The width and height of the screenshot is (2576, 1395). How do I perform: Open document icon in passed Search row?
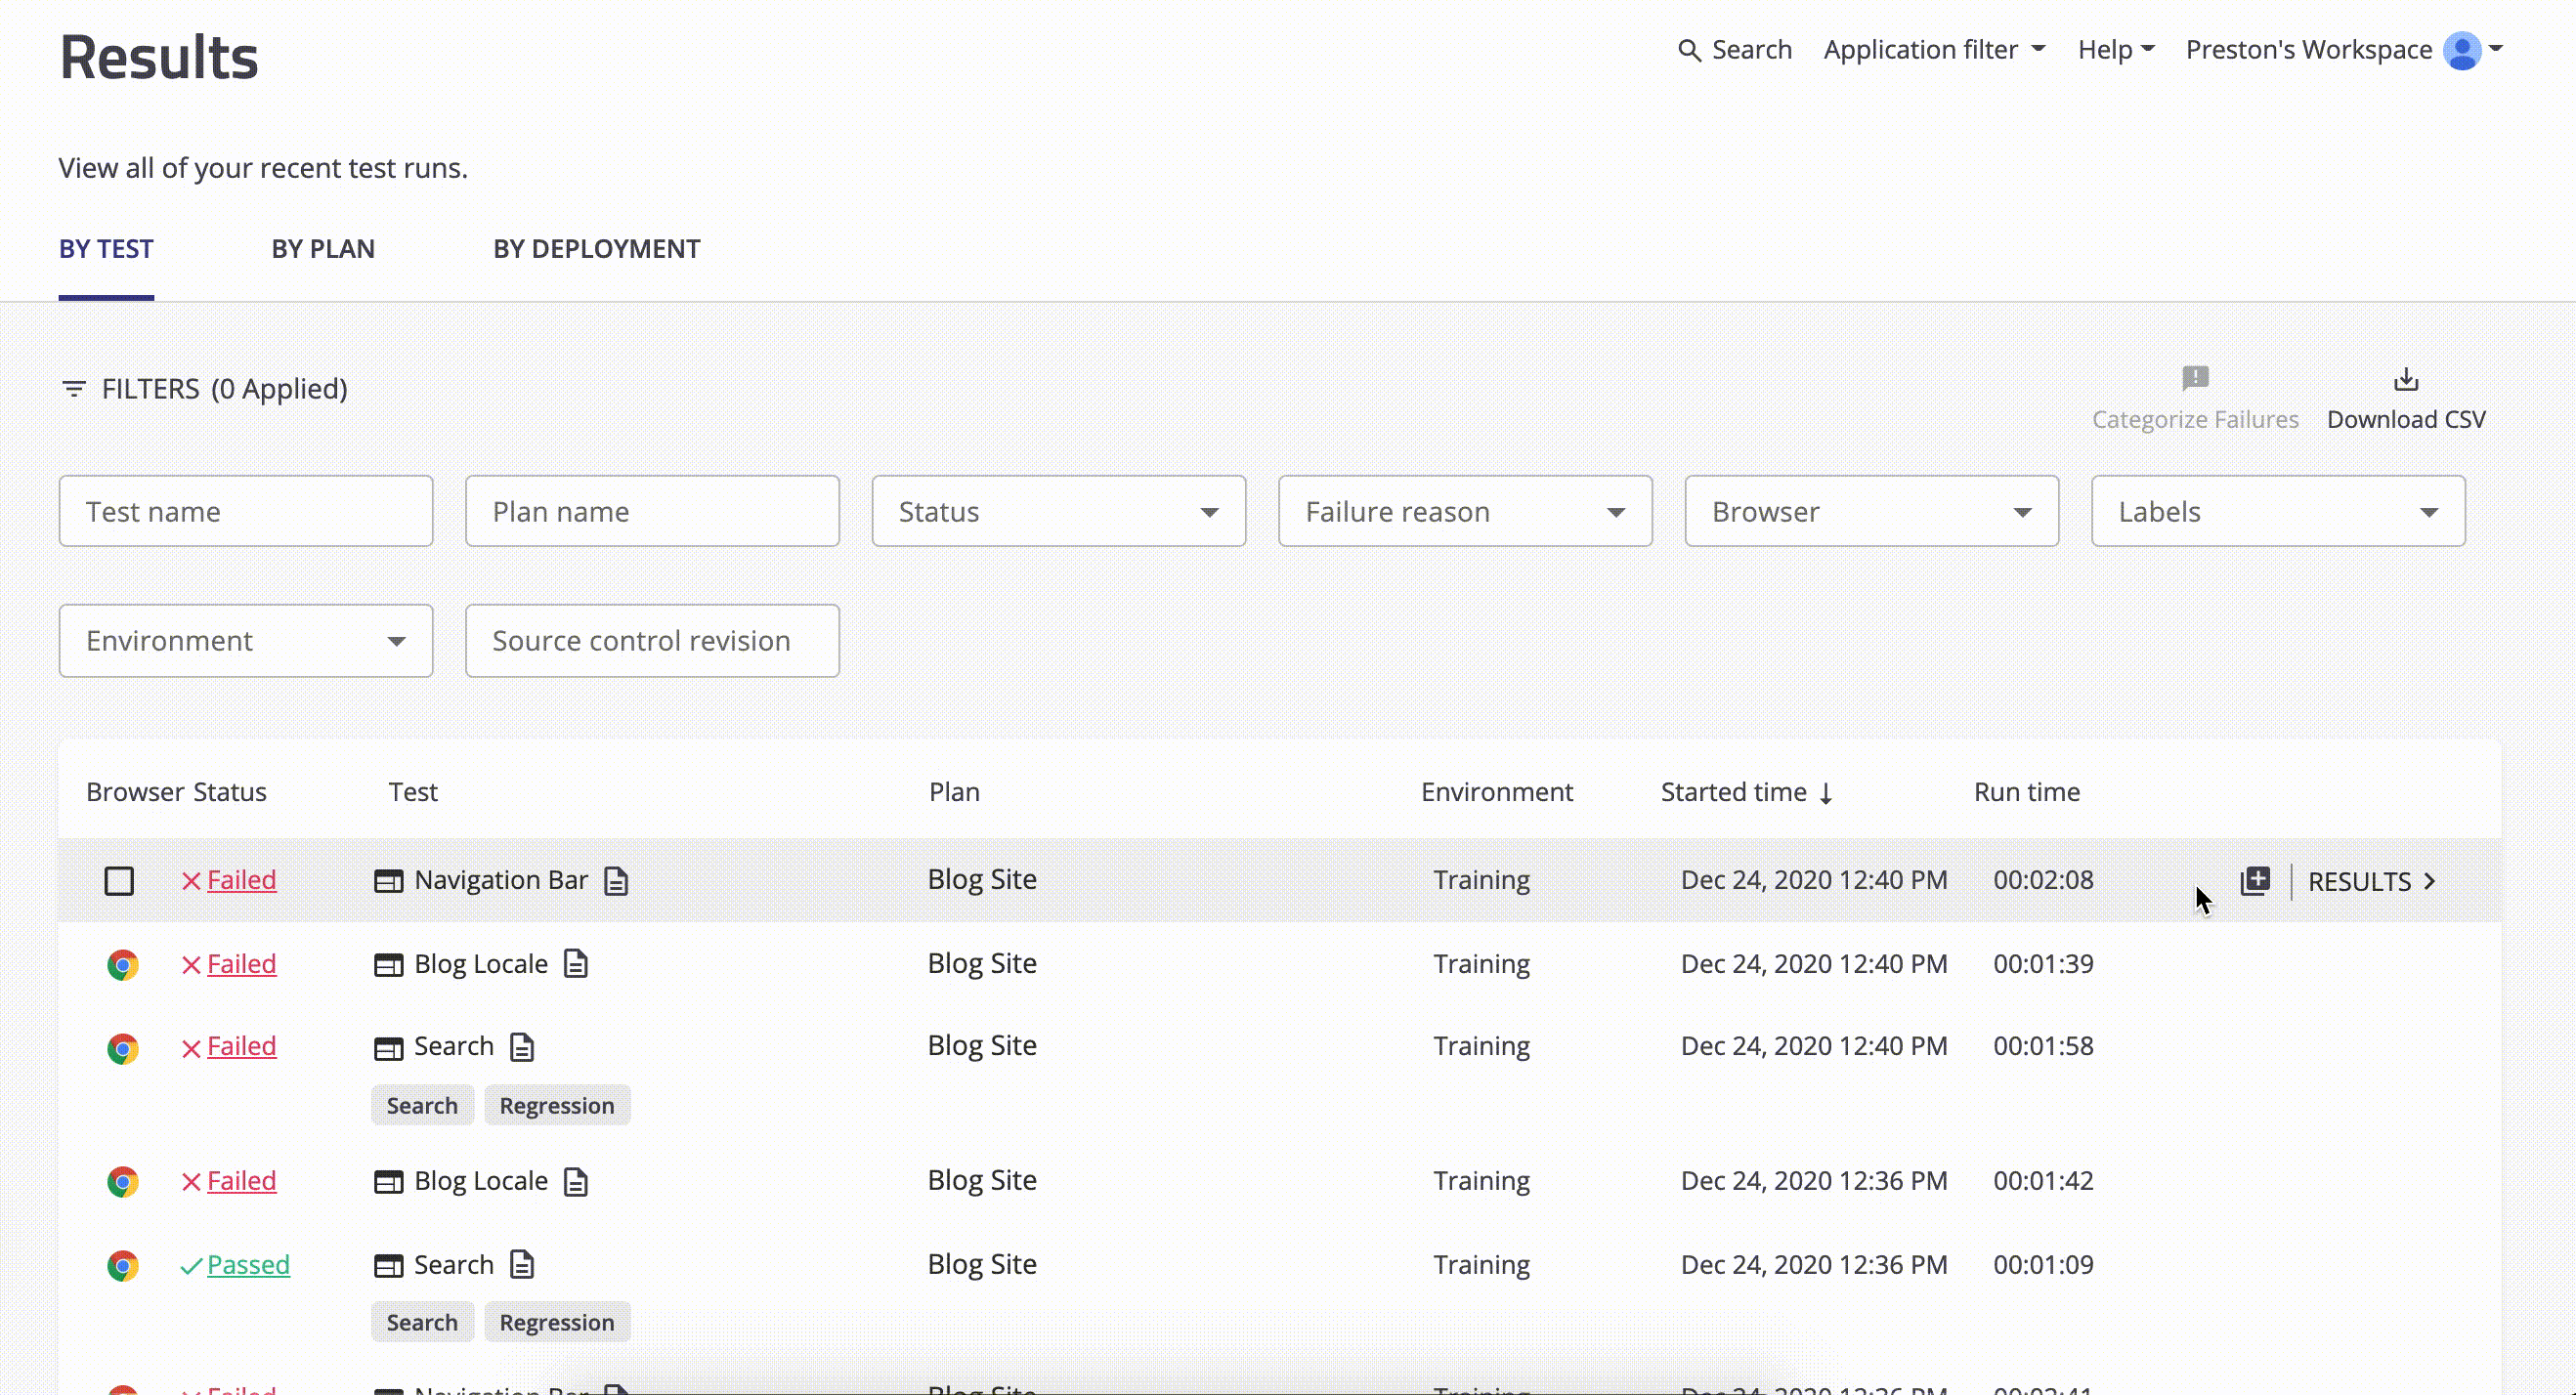(x=522, y=1265)
